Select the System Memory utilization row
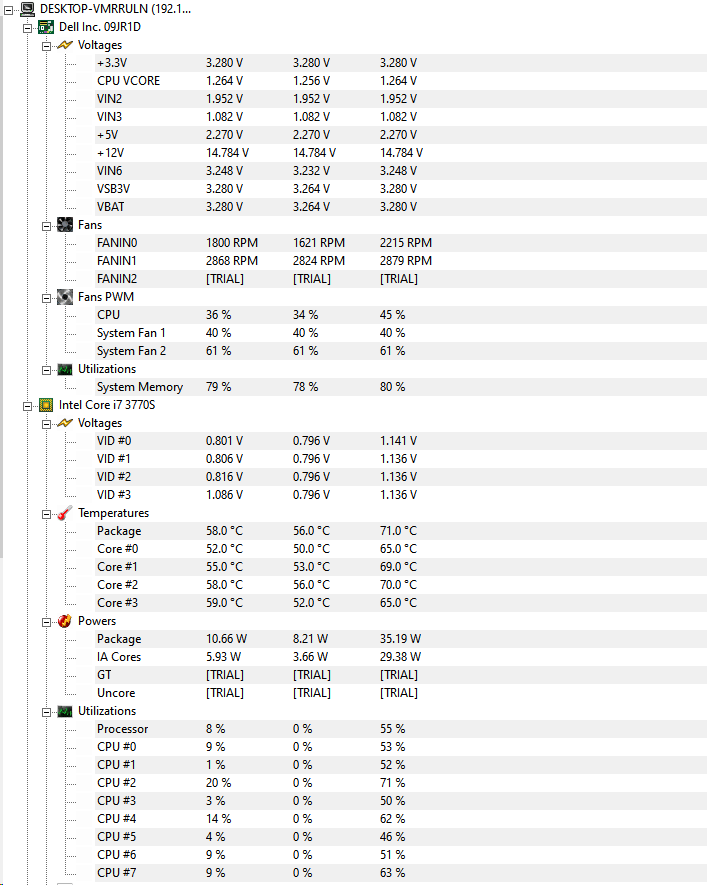 (x=140, y=387)
